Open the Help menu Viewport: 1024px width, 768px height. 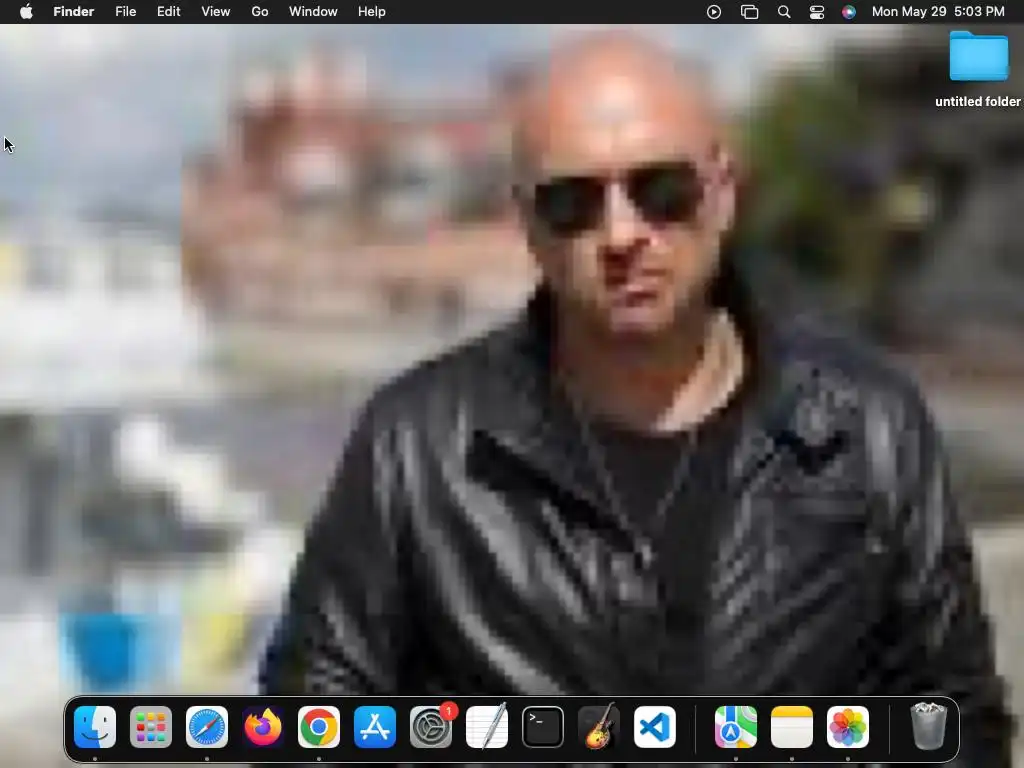click(x=372, y=12)
